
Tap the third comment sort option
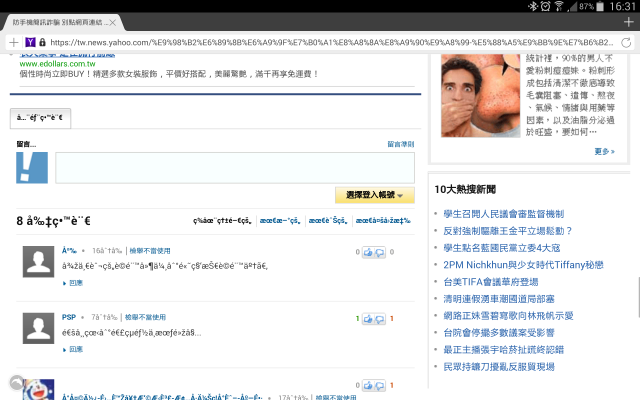point(328,221)
